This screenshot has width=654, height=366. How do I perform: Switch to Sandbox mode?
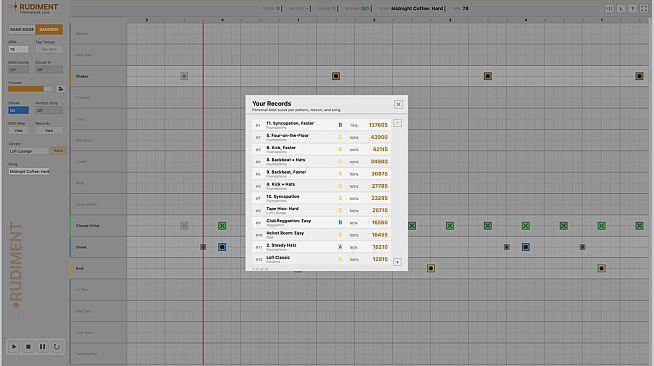coord(49,29)
